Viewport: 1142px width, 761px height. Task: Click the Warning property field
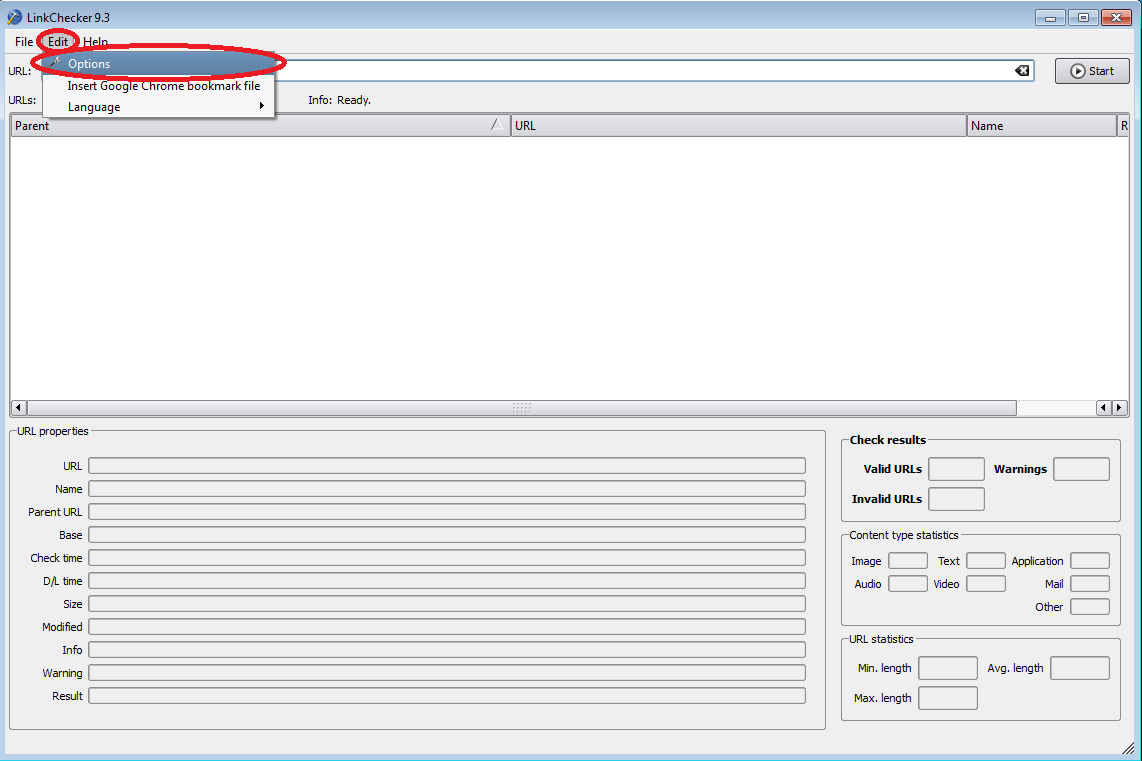pyautogui.click(x=446, y=673)
